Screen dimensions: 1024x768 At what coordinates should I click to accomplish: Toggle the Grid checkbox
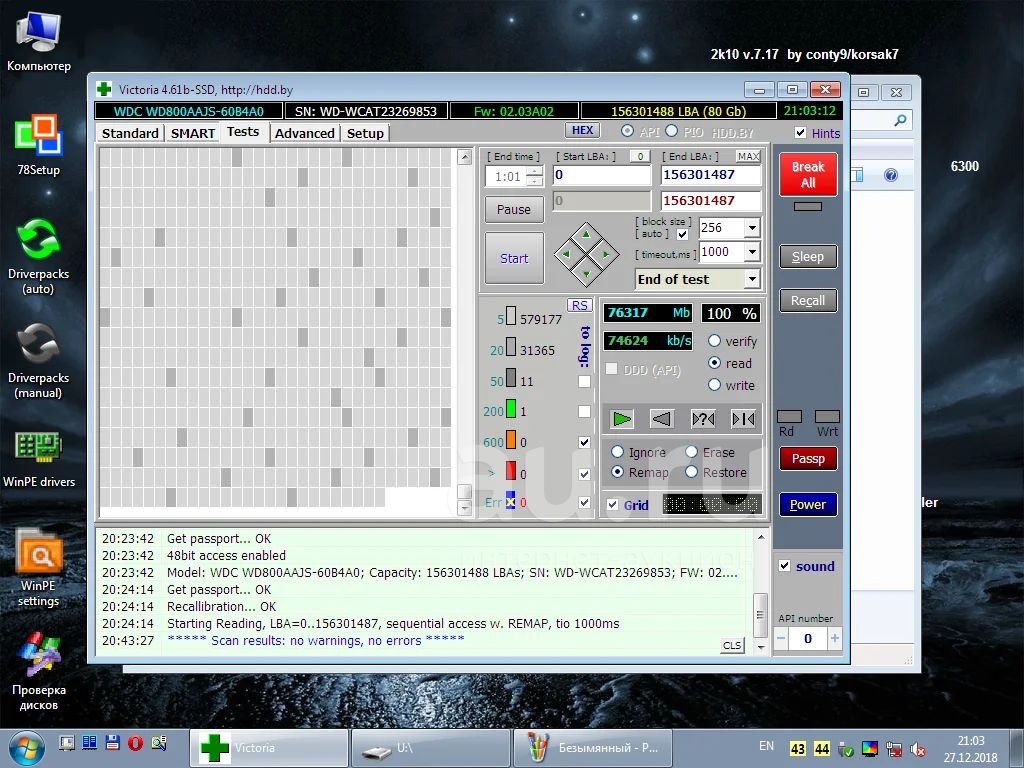click(x=613, y=504)
